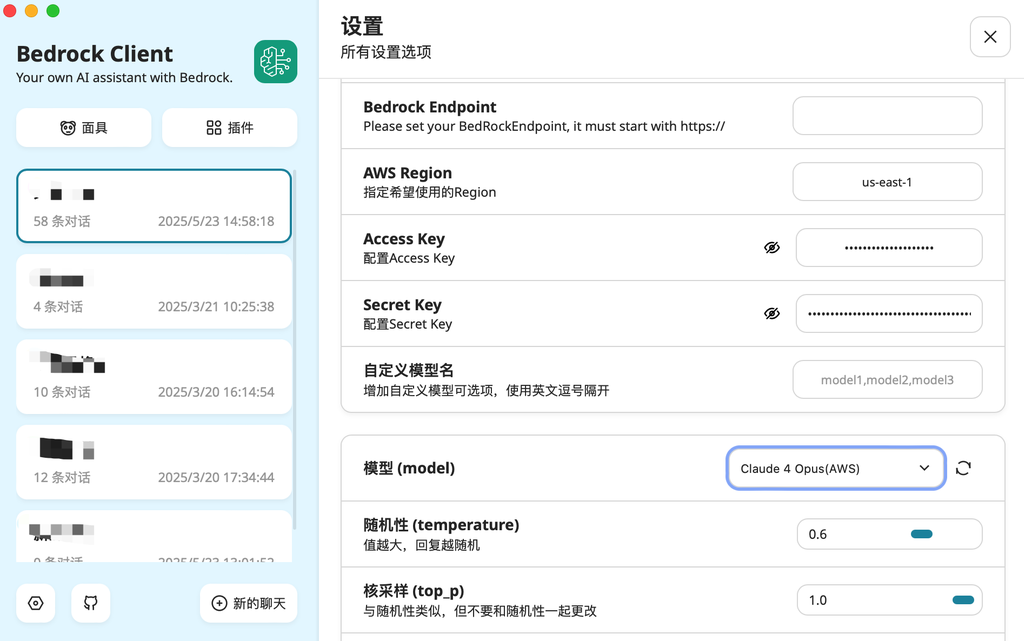Open the 面具 masks page
The width and height of the screenshot is (1024, 641).
click(x=84, y=127)
